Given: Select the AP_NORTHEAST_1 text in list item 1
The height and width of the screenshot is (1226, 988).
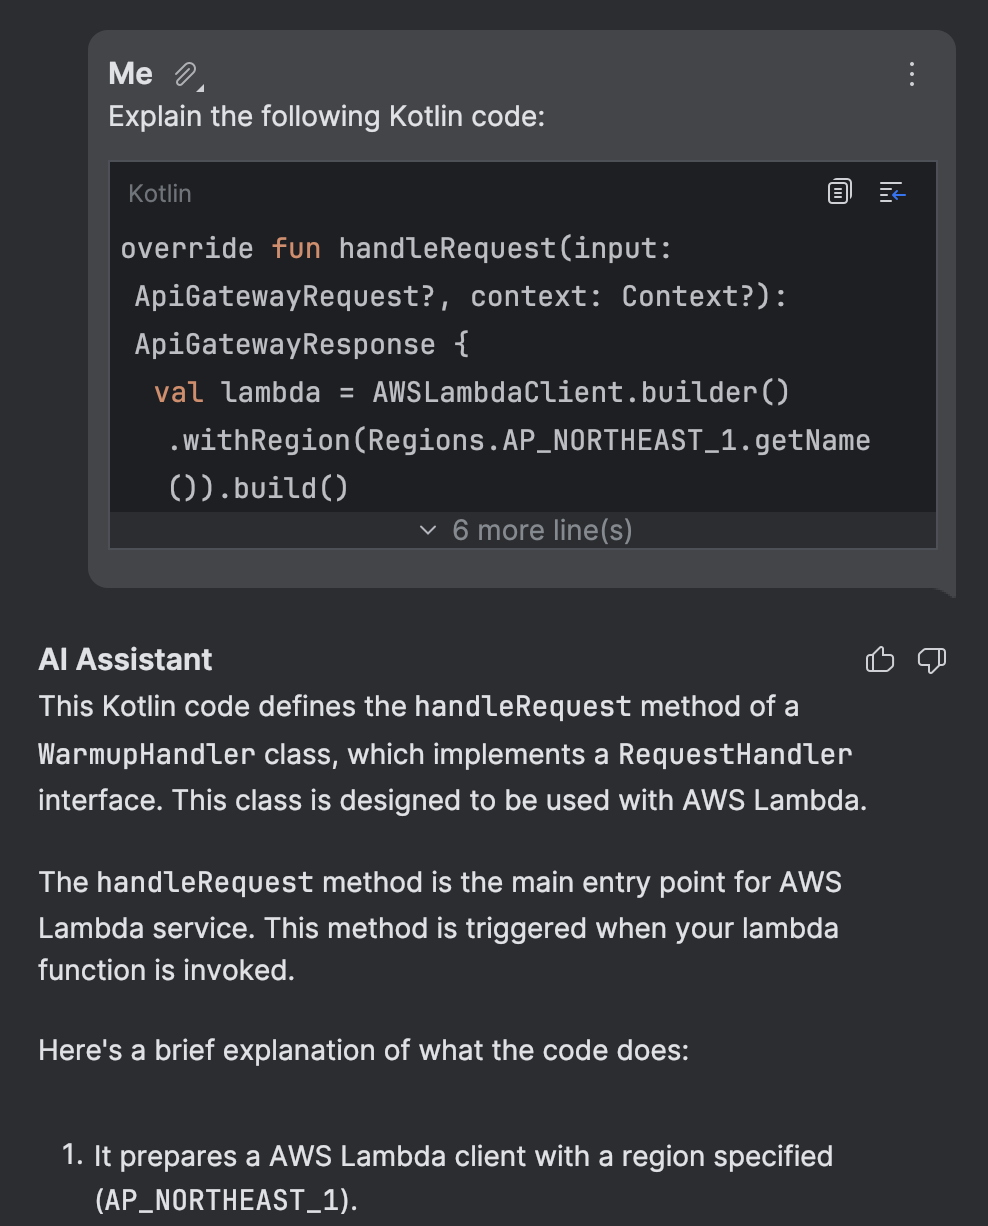Looking at the screenshot, I should click(220, 1200).
